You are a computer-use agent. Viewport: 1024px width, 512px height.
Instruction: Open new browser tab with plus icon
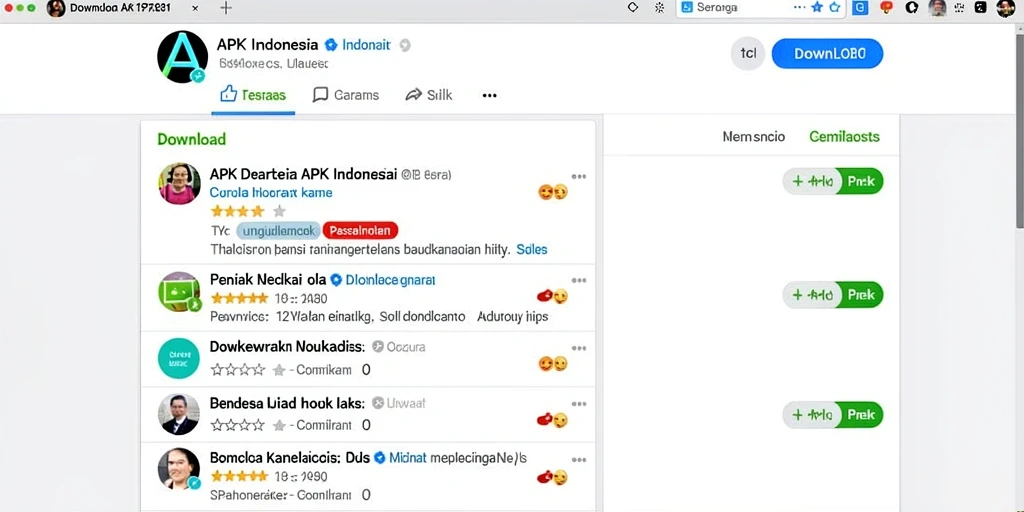coord(226,8)
